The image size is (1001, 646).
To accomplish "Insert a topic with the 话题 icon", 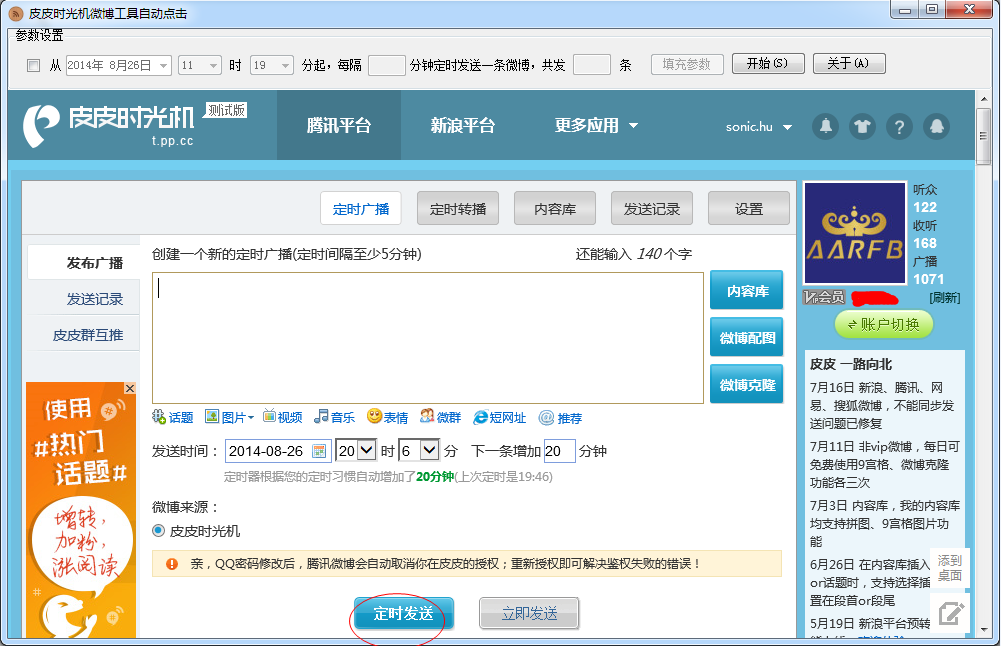I will 172,417.
